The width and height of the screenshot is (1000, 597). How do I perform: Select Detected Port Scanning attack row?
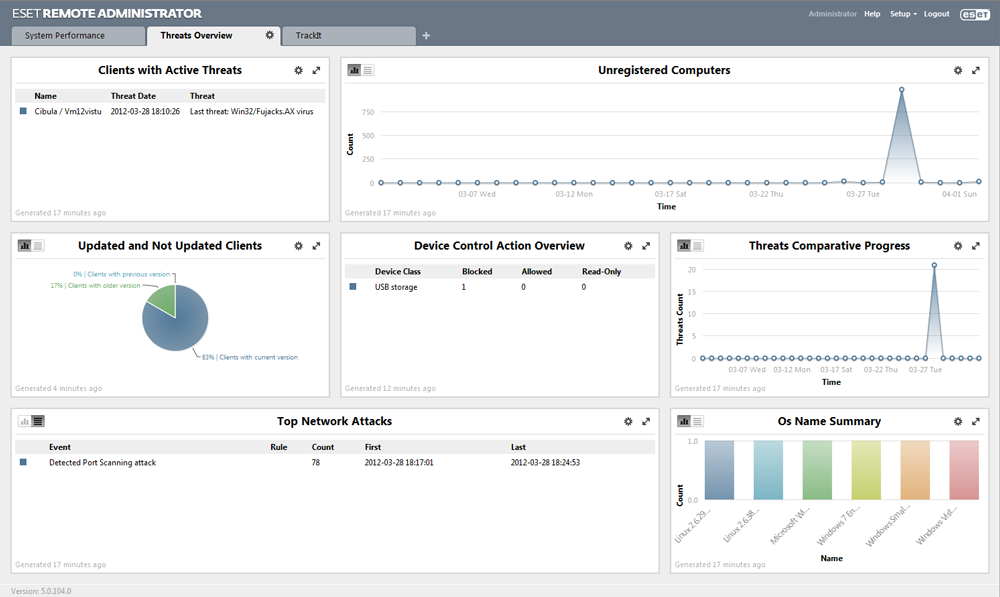[x=335, y=462]
